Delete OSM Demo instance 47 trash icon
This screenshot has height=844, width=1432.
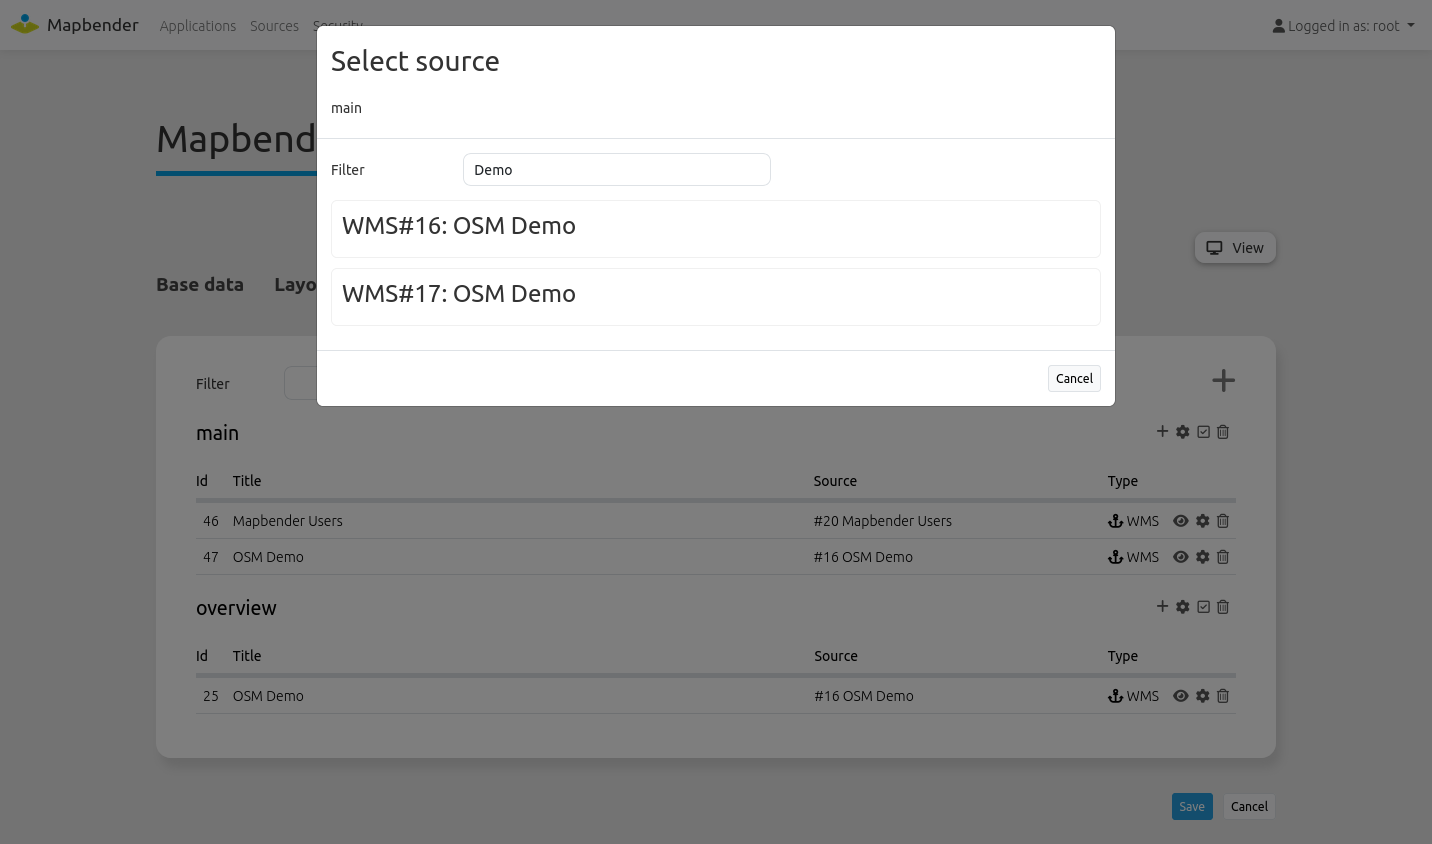(x=1223, y=557)
